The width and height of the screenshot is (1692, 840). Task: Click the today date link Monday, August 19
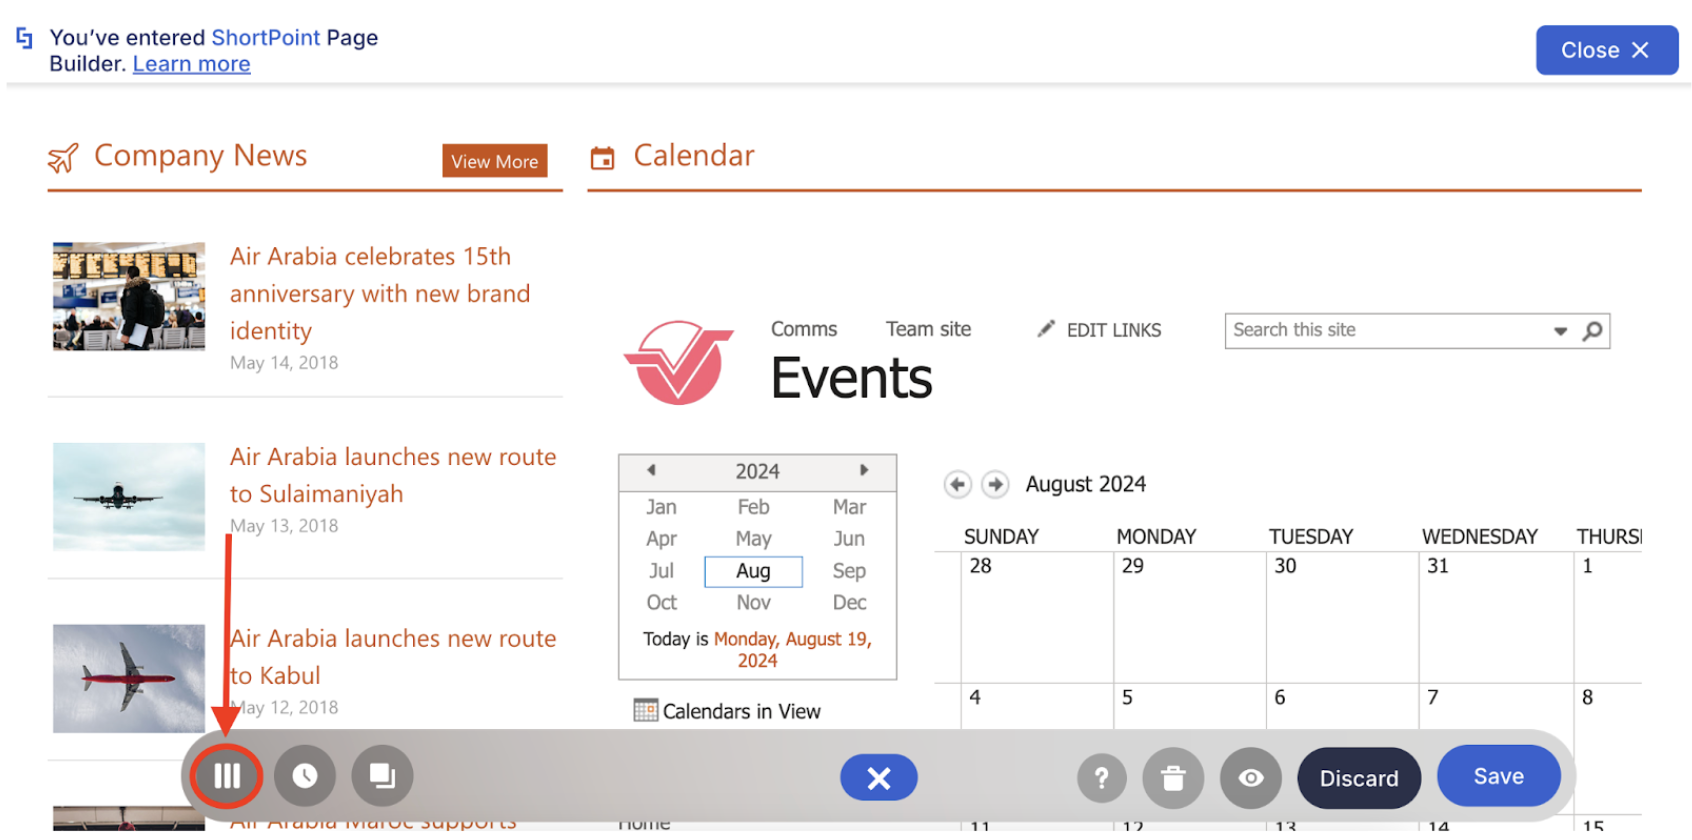792,650
